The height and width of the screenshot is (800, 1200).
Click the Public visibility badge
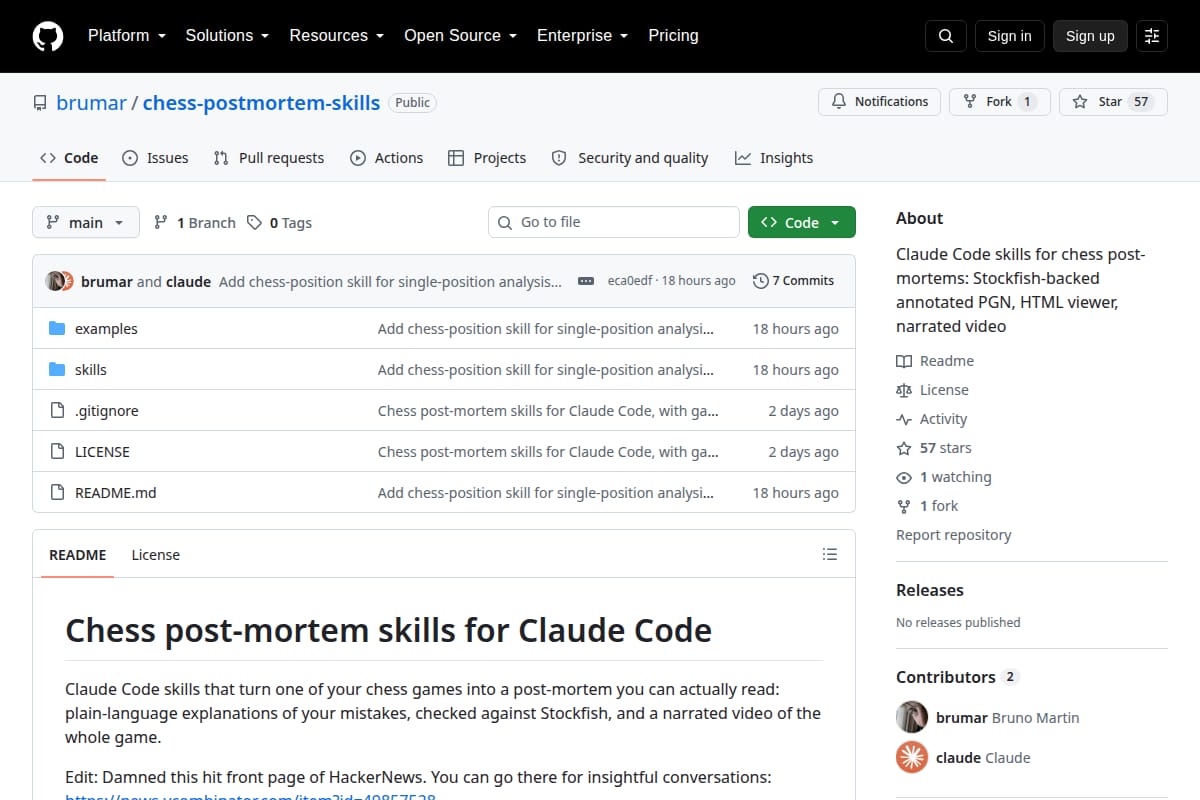412,102
